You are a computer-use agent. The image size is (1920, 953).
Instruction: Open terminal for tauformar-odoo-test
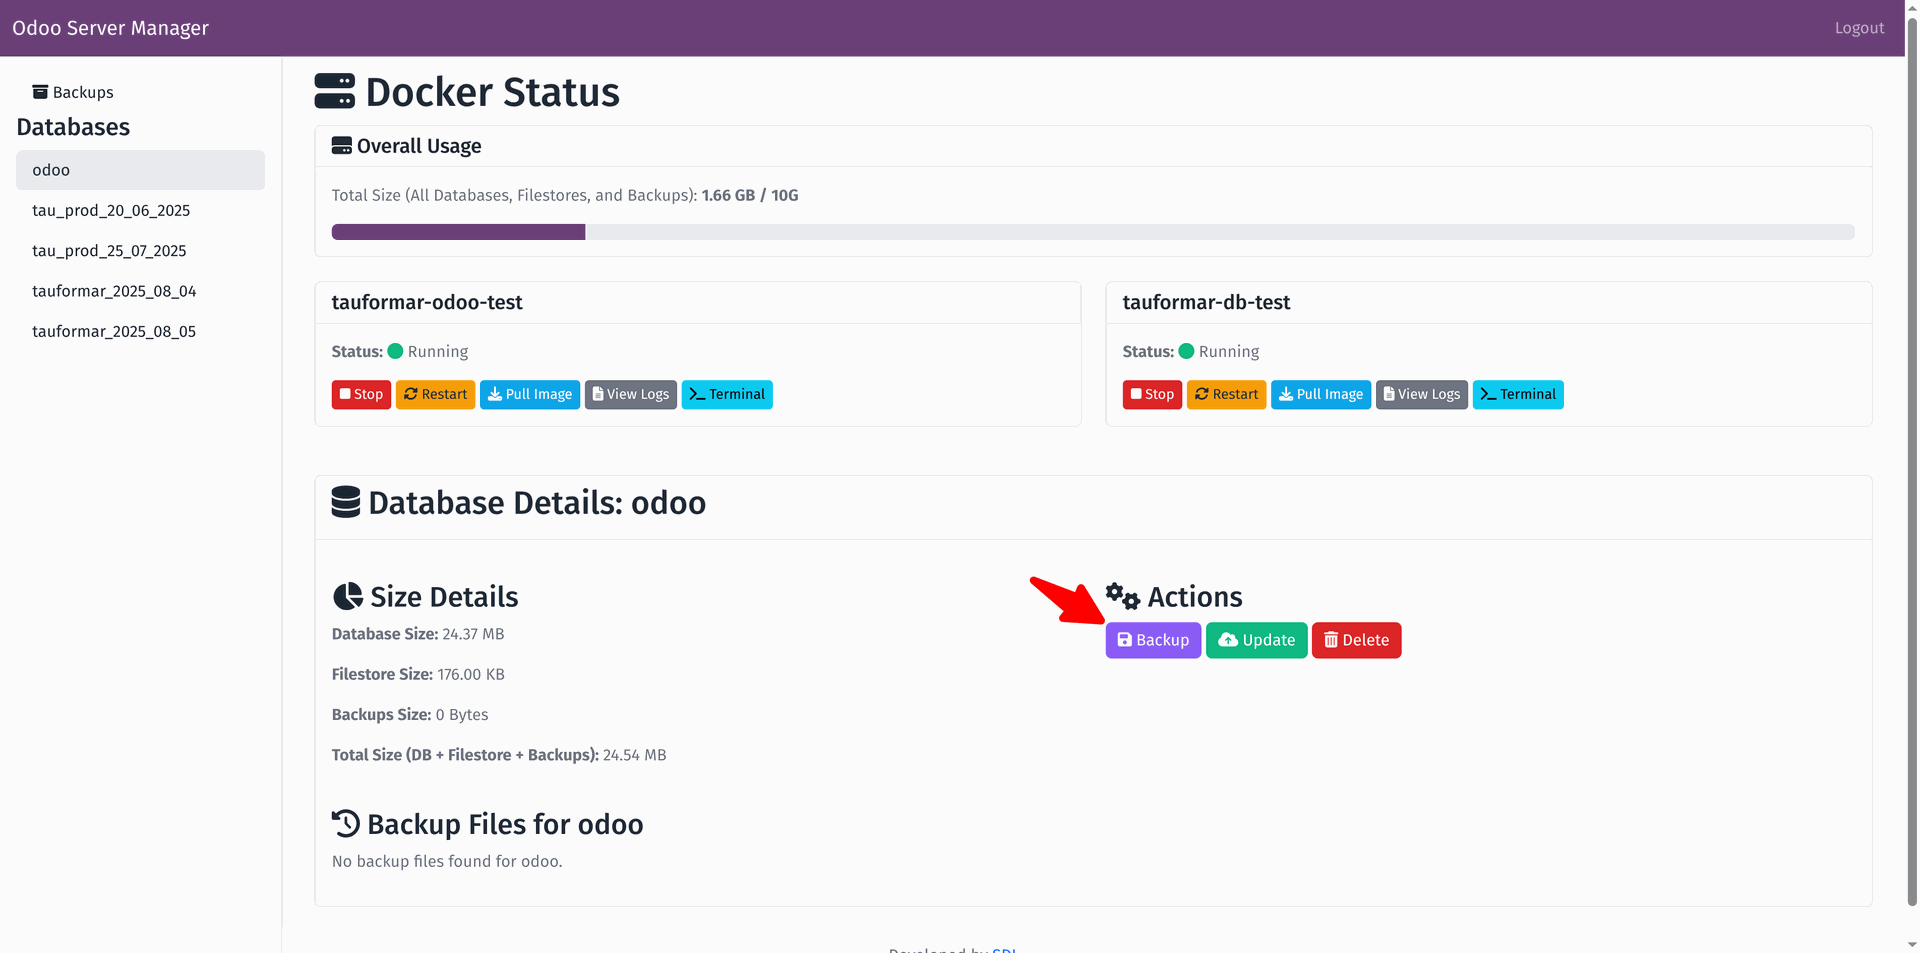pyautogui.click(x=726, y=394)
